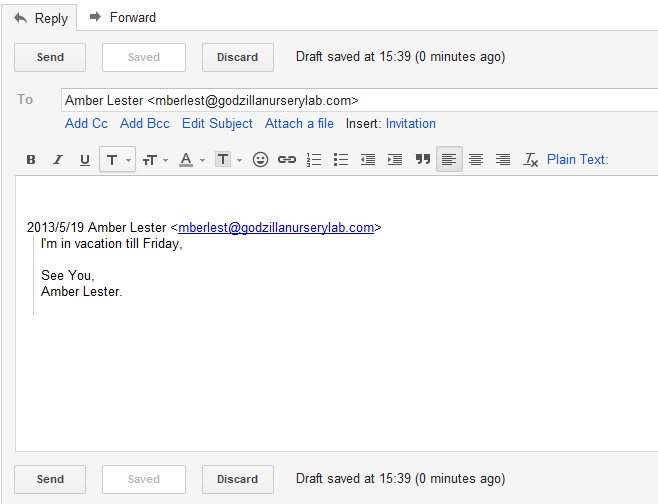Align text left

449,159
